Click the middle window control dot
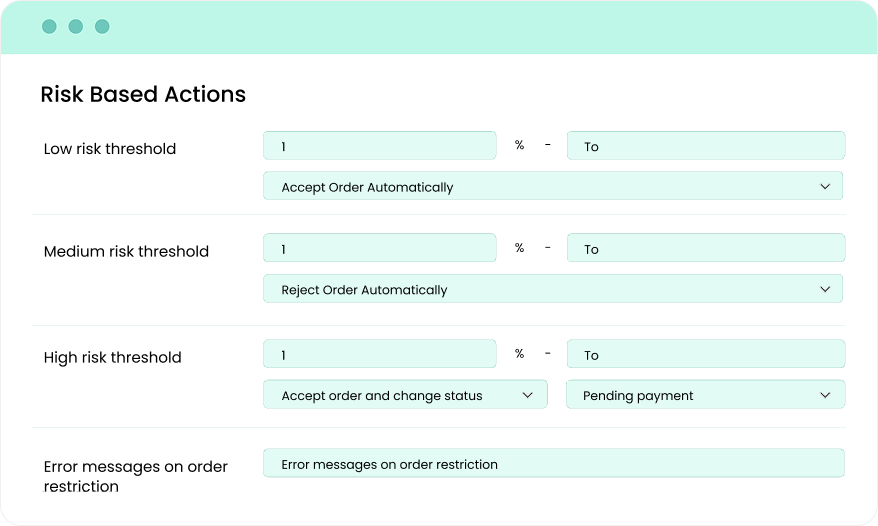 [76, 27]
